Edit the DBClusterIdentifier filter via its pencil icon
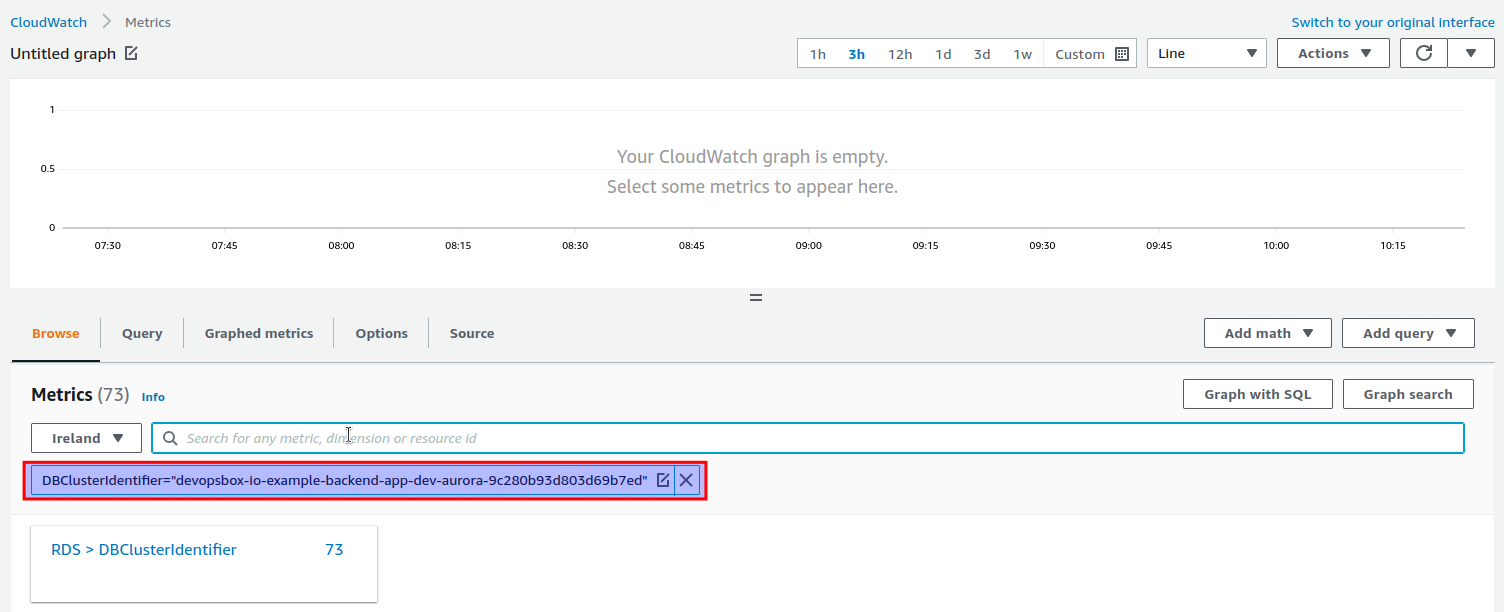 coord(663,480)
